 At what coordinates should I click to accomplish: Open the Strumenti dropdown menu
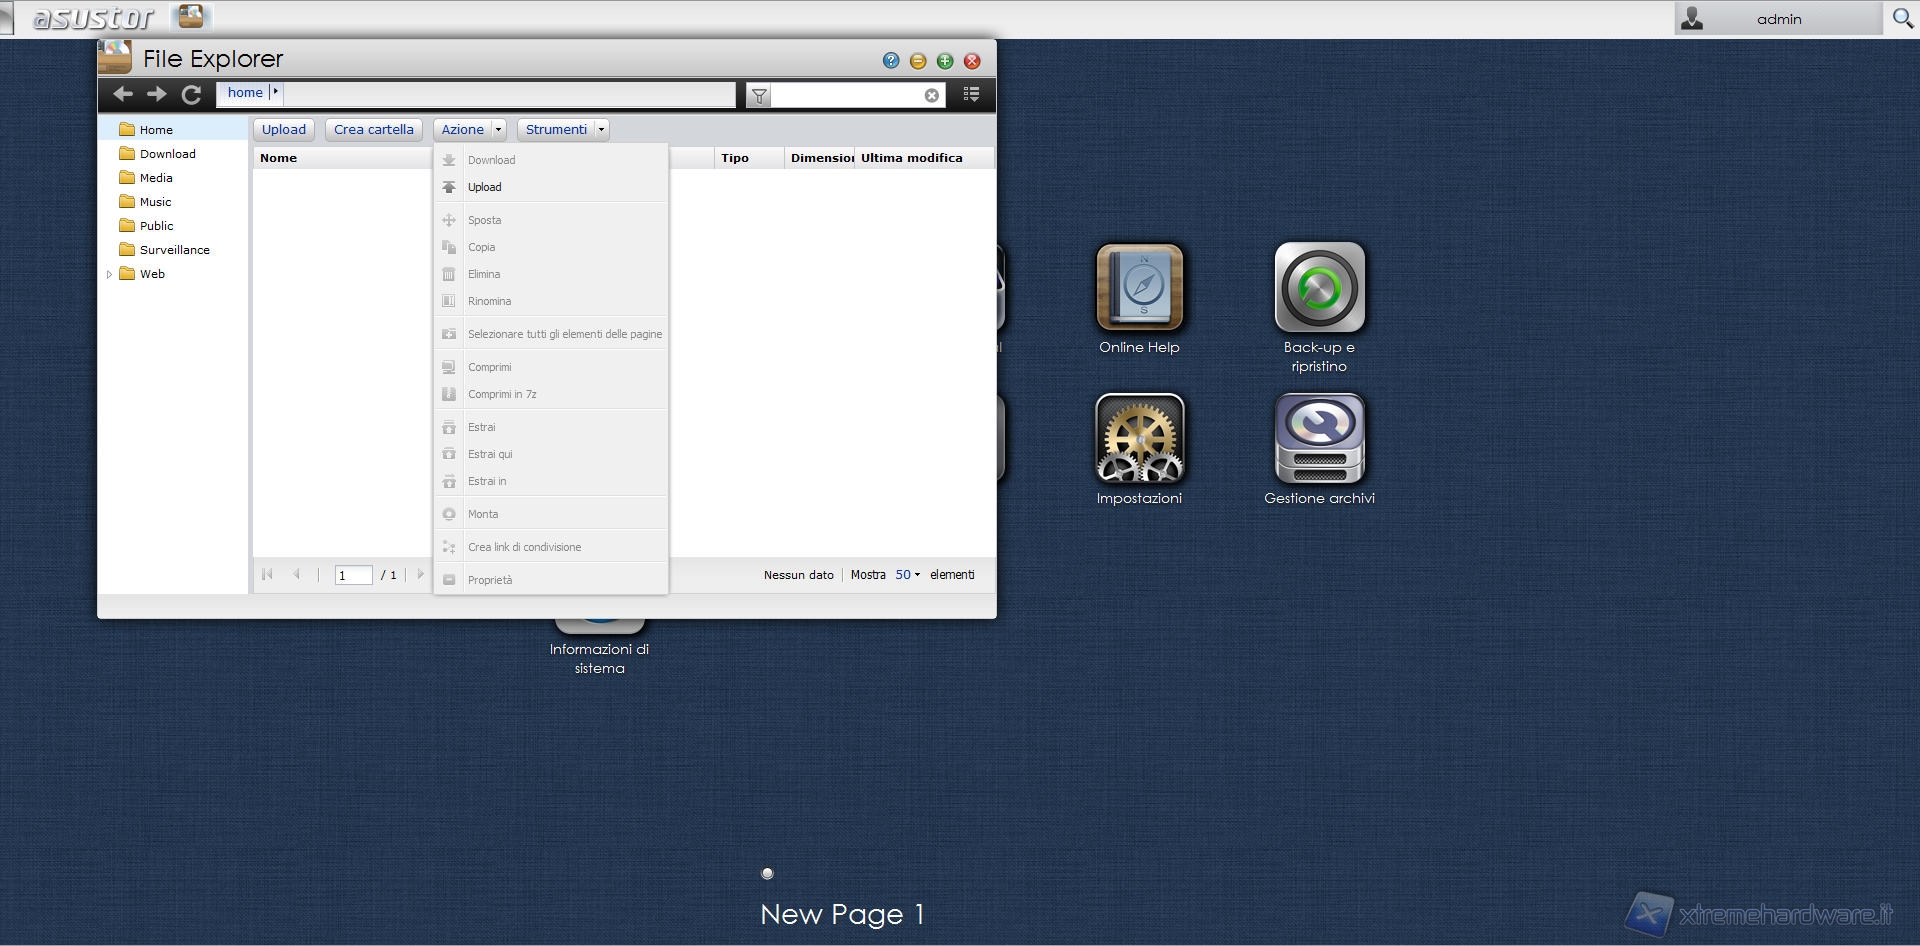click(601, 130)
